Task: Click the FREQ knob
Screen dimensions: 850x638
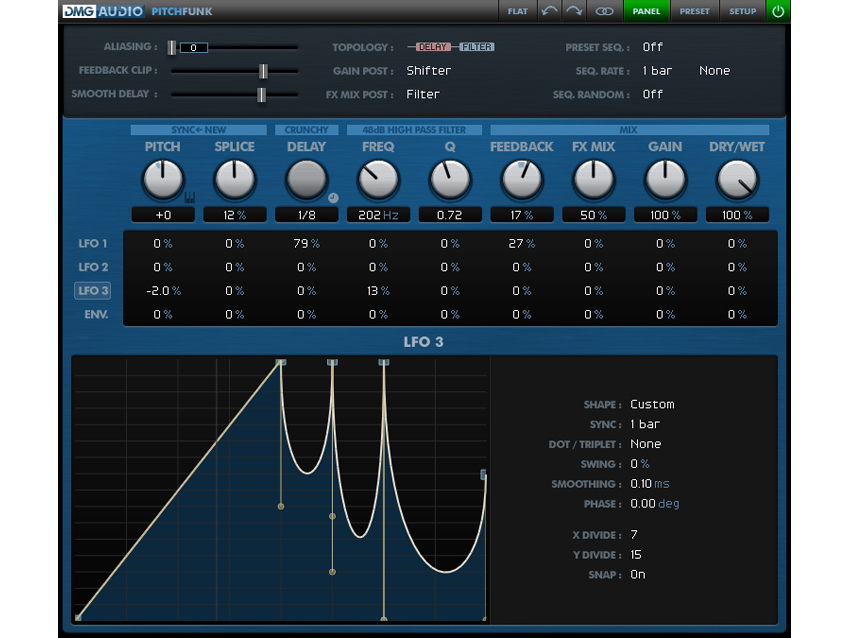Action: (378, 179)
